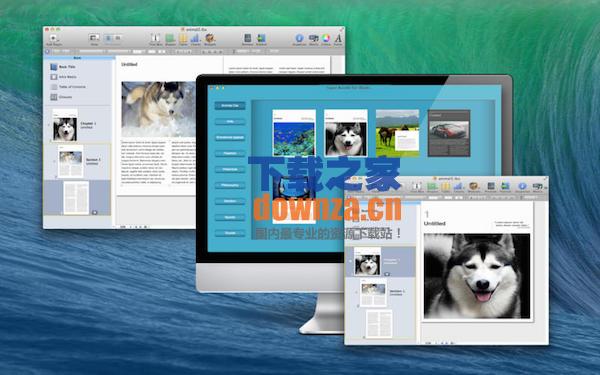600x375 pixels.
Task: Click the Preview icon in the front author window
Action: tap(491, 187)
